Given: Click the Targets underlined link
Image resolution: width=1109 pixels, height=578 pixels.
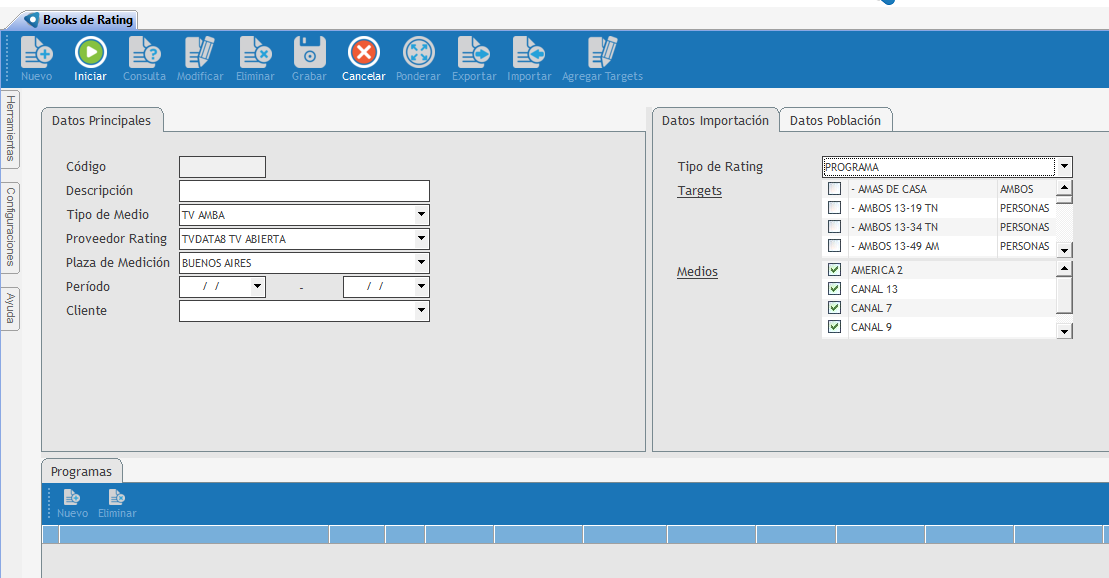Looking at the screenshot, I should pyautogui.click(x=699, y=191).
